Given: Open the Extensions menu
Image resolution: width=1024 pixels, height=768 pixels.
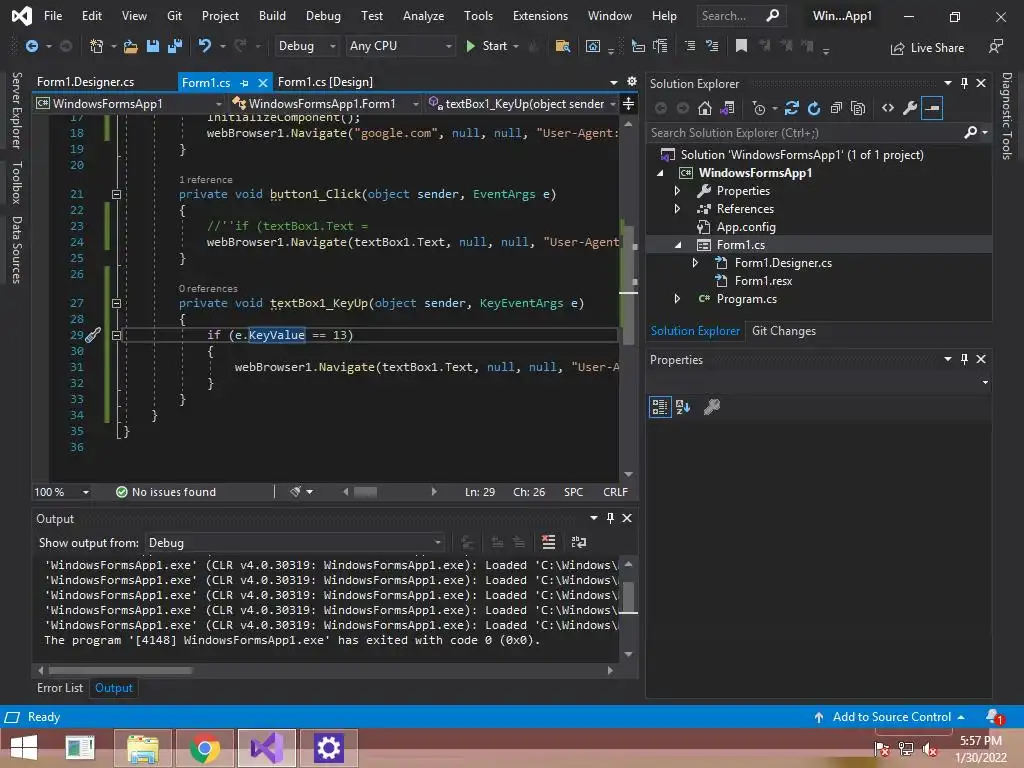Looking at the screenshot, I should [x=540, y=16].
